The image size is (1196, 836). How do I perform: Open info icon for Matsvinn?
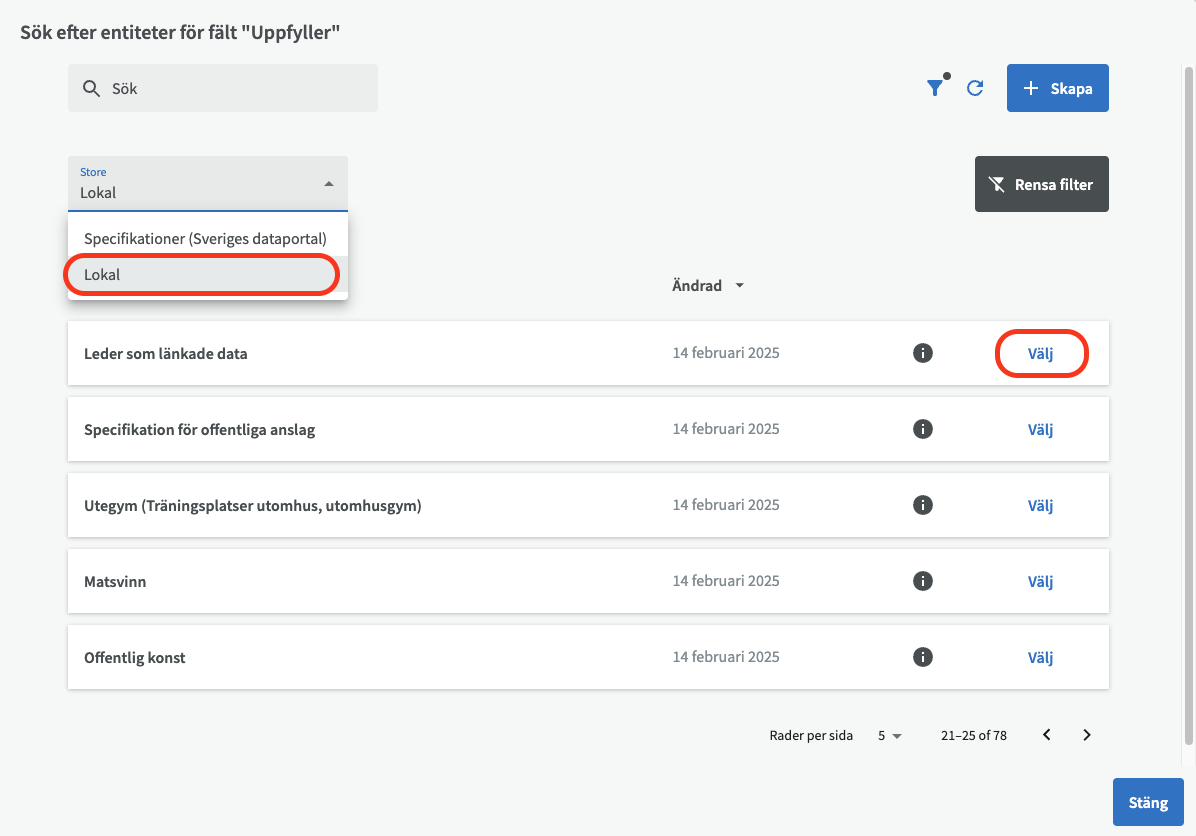coord(923,581)
